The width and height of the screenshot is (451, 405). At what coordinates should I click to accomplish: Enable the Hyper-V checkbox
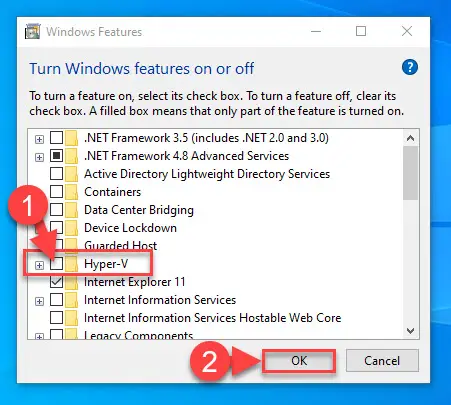click(x=56, y=264)
